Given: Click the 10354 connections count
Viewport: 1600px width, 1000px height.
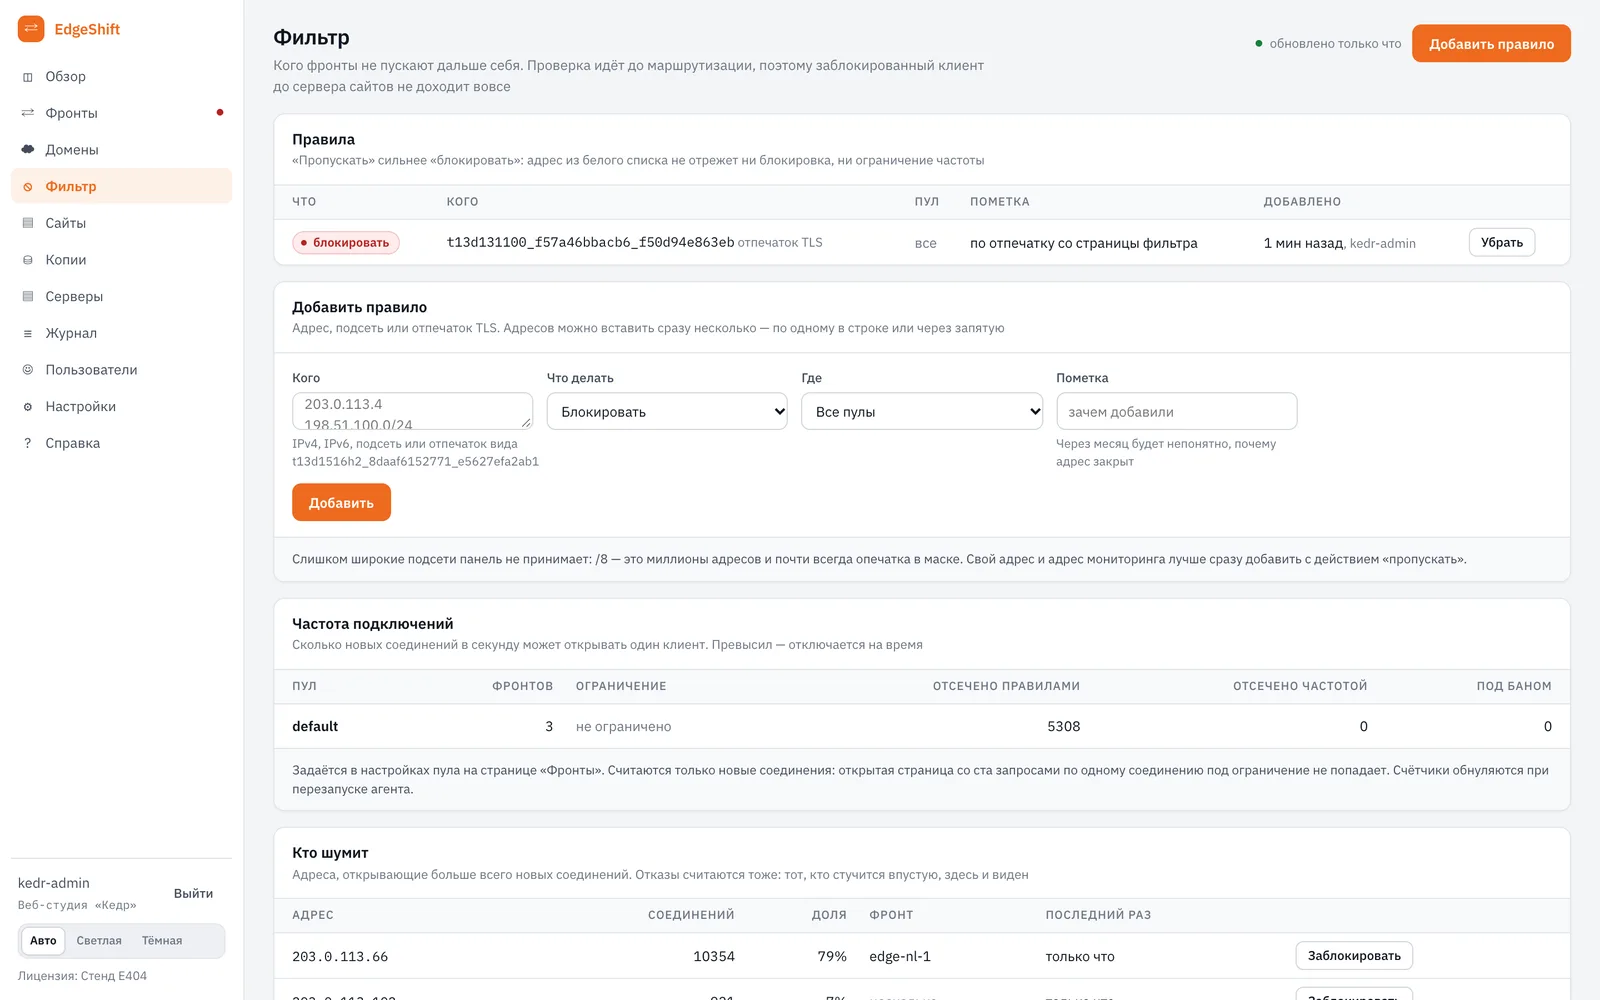Looking at the screenshot, I should (x=714, y=957).
